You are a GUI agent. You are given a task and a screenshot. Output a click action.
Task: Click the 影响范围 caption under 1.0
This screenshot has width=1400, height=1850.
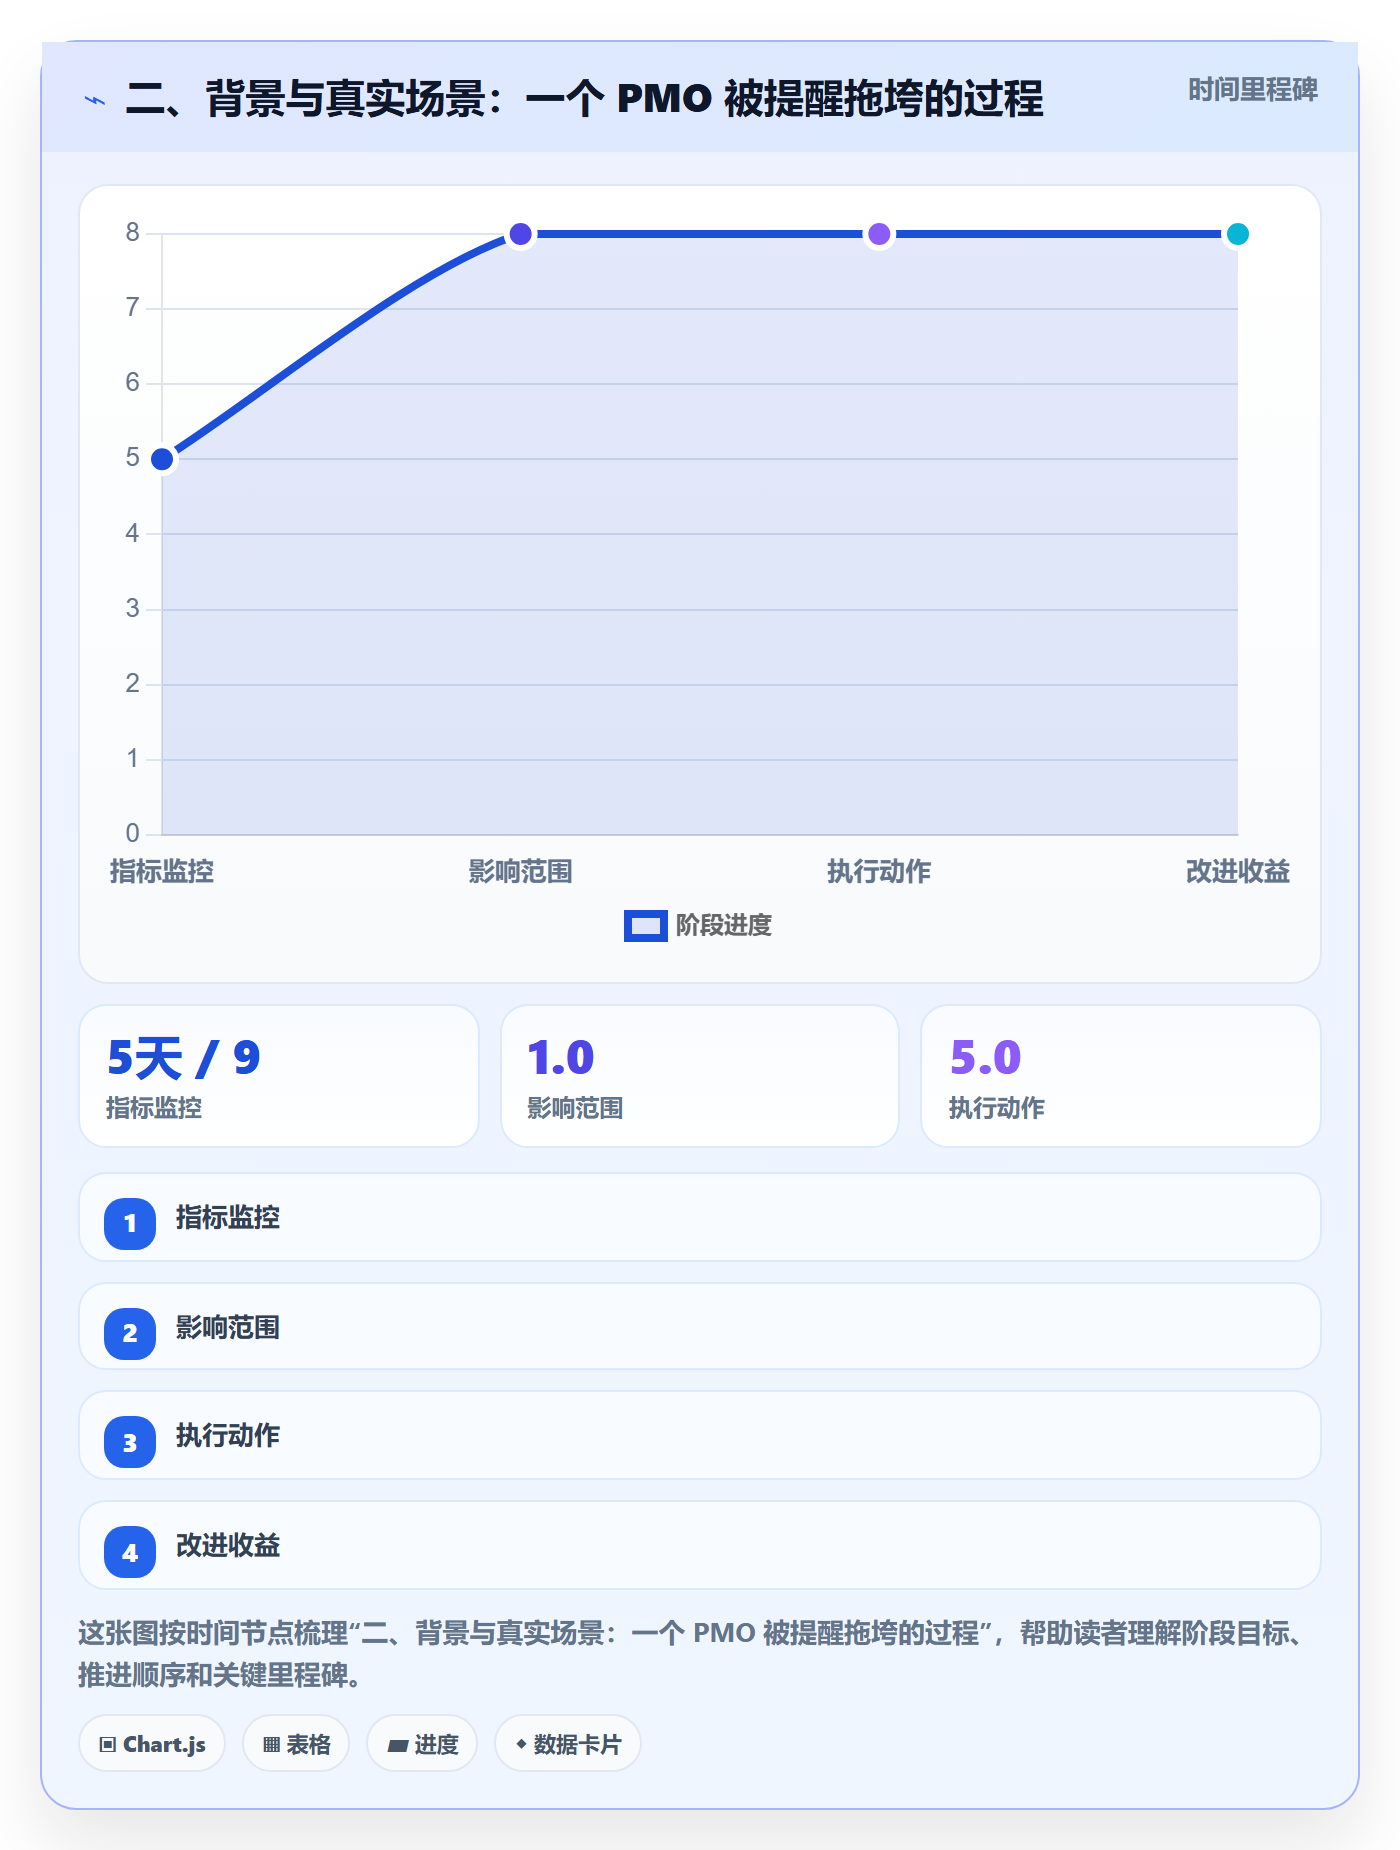coord(575,1108)
